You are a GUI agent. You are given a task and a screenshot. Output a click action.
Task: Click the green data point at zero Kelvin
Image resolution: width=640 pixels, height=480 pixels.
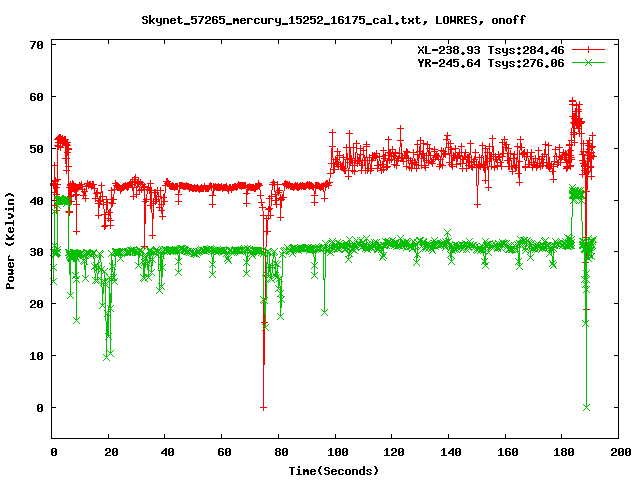[x=587, y=407]
